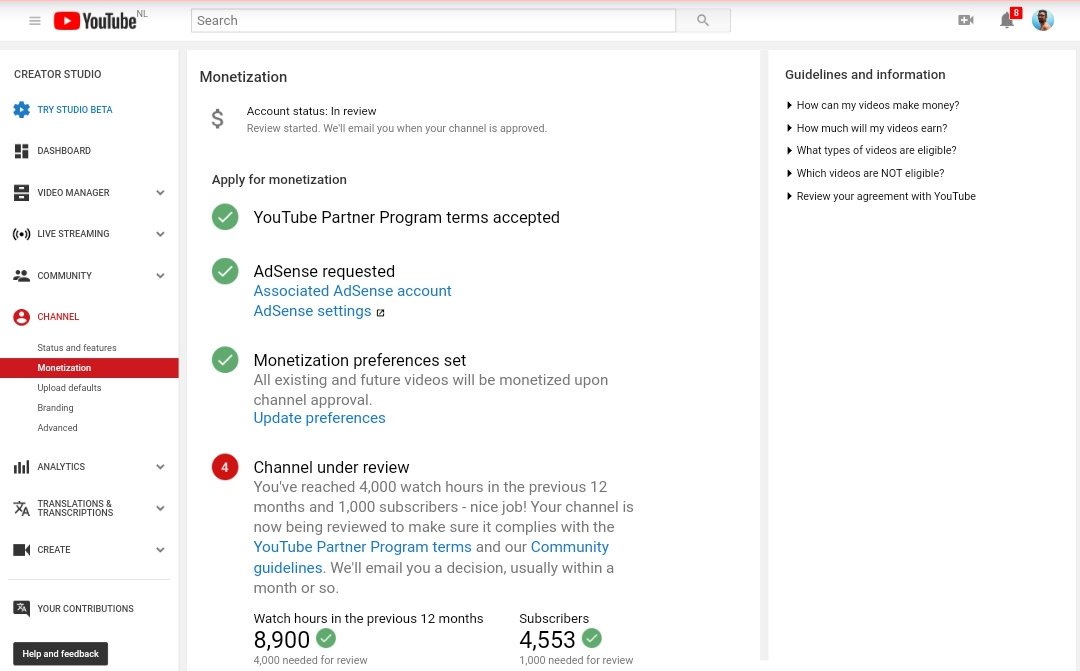Expand 'Review your agreement with YouTube'
This screenshot has width=1080, height=671.
tap(881, 196)
